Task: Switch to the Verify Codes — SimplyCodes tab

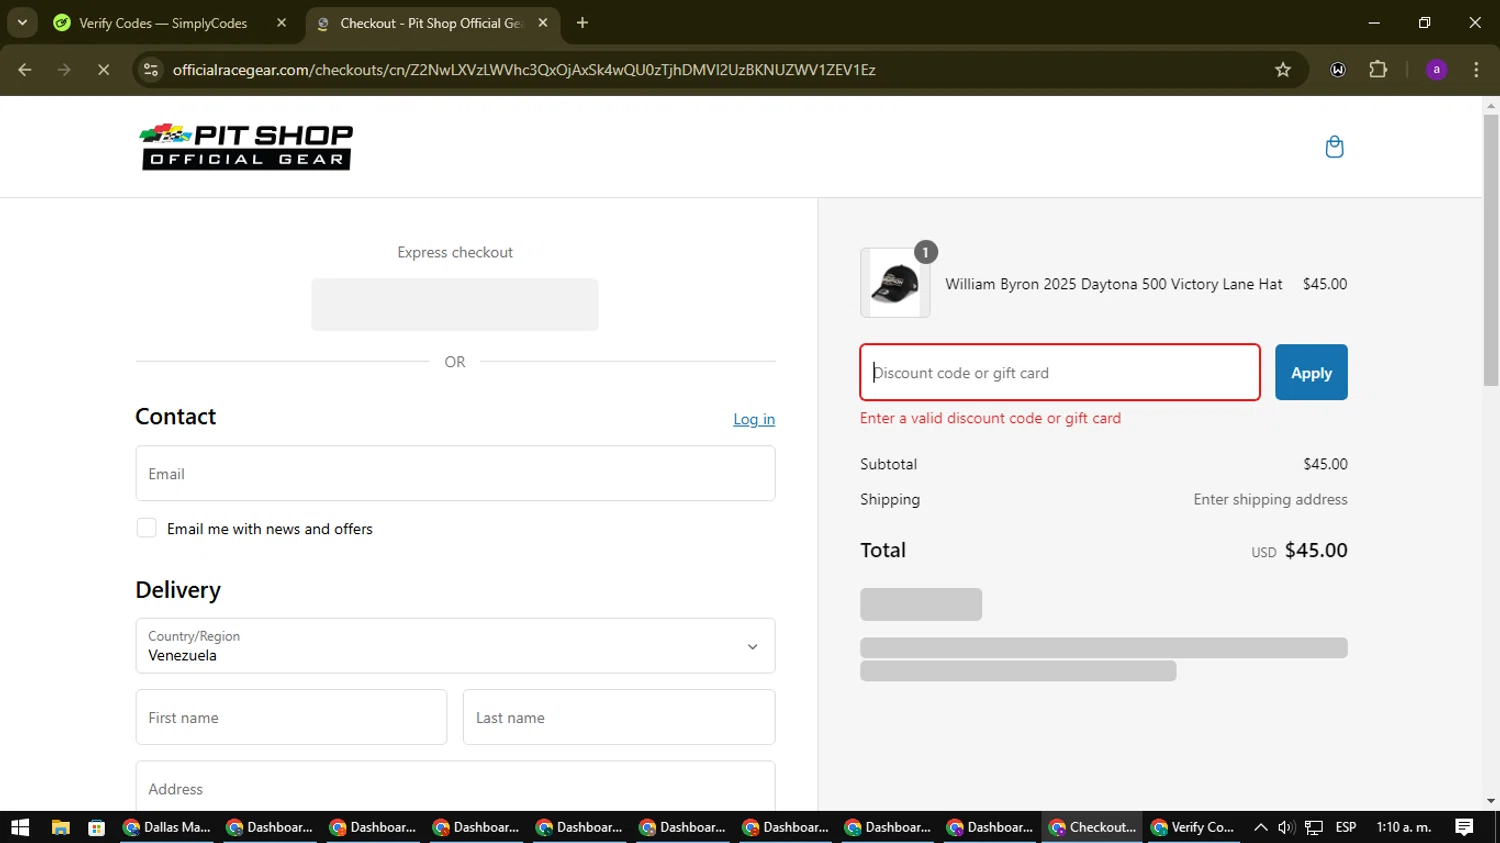Action: [x=170, y=23]
